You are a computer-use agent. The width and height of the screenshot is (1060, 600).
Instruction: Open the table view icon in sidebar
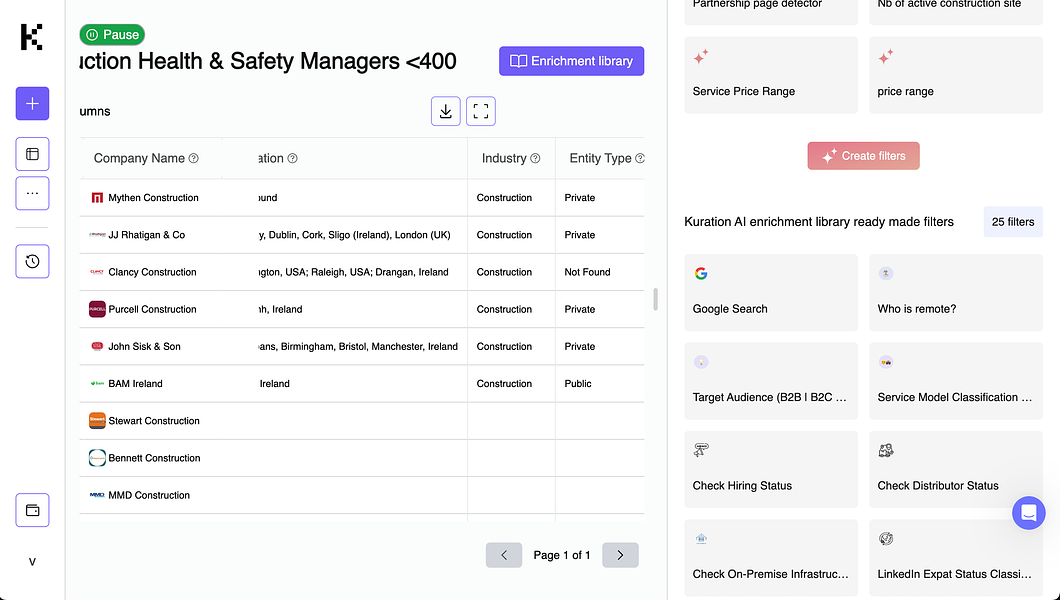32,154
